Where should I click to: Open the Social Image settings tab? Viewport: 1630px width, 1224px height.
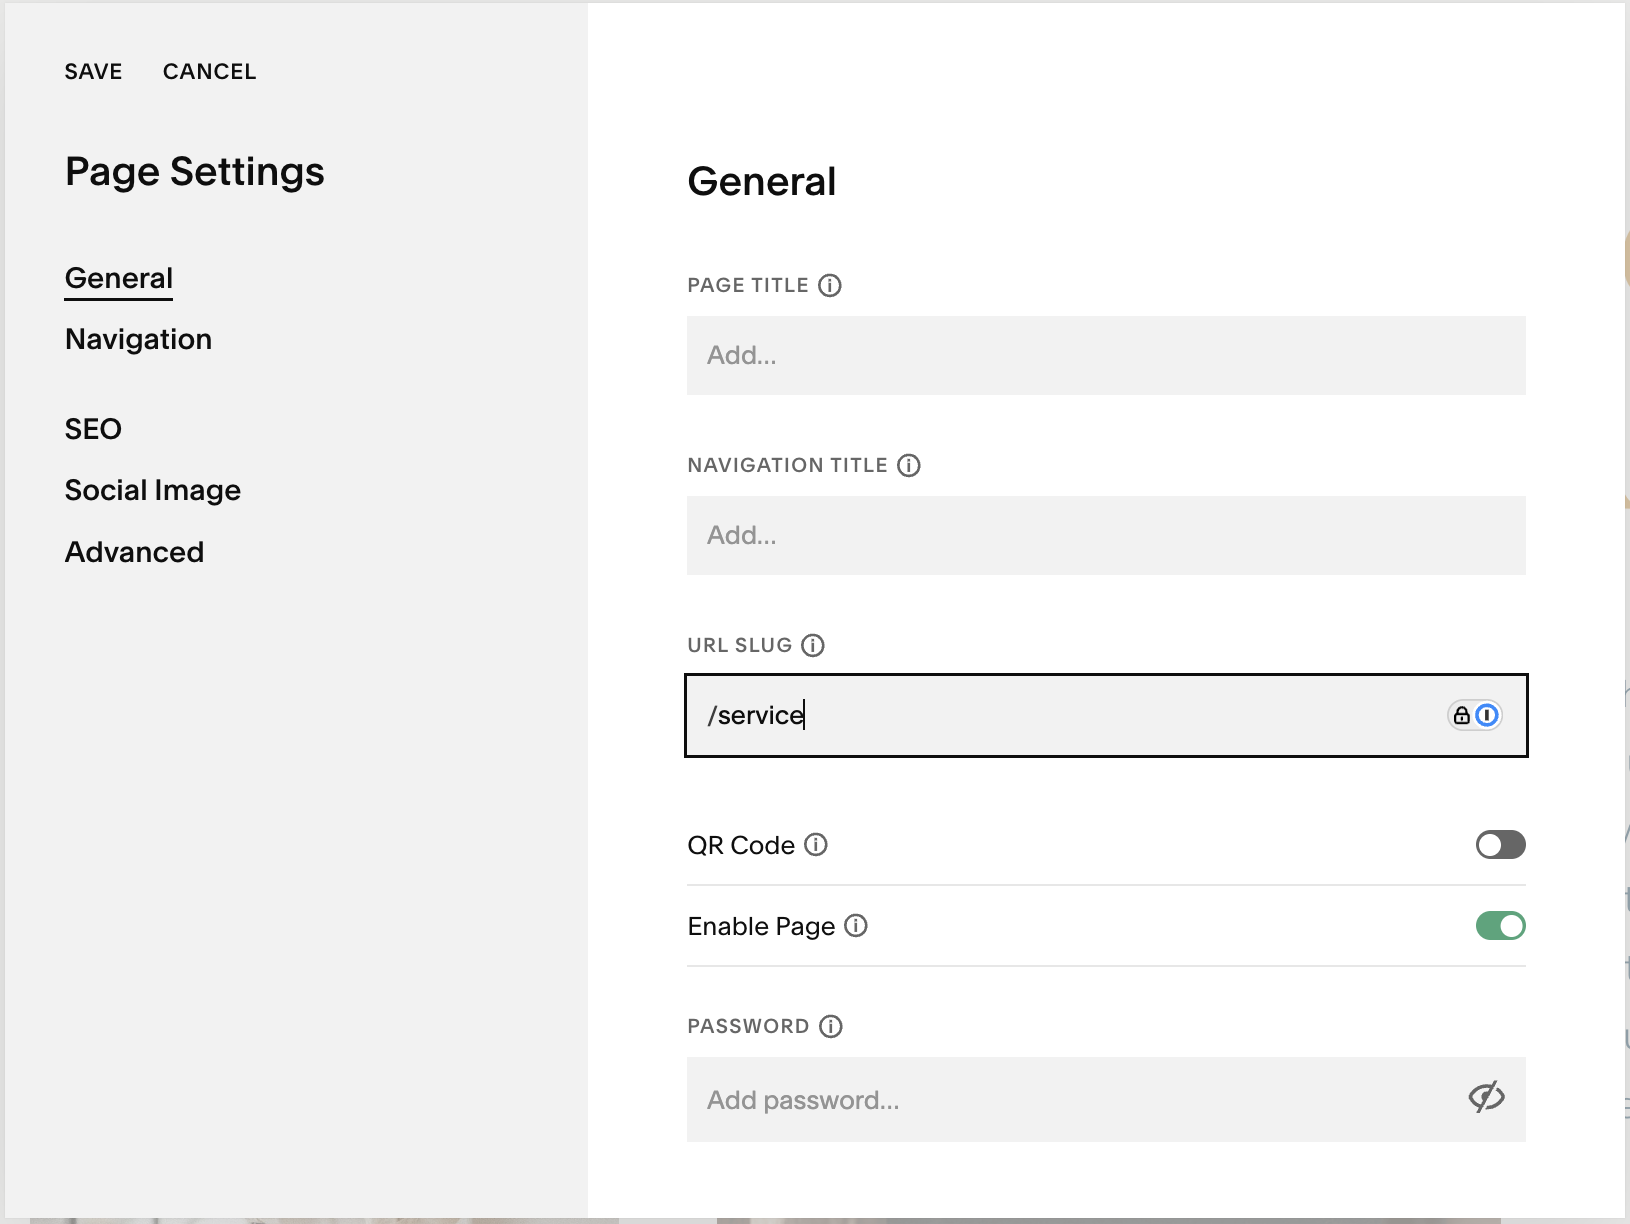[153, 491]
